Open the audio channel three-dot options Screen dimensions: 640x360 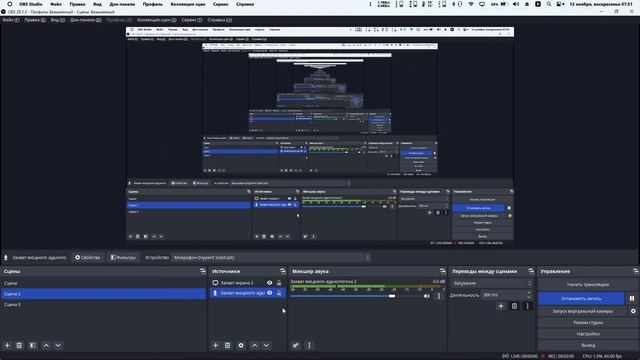pyautogui.click(x=439, y=296)
